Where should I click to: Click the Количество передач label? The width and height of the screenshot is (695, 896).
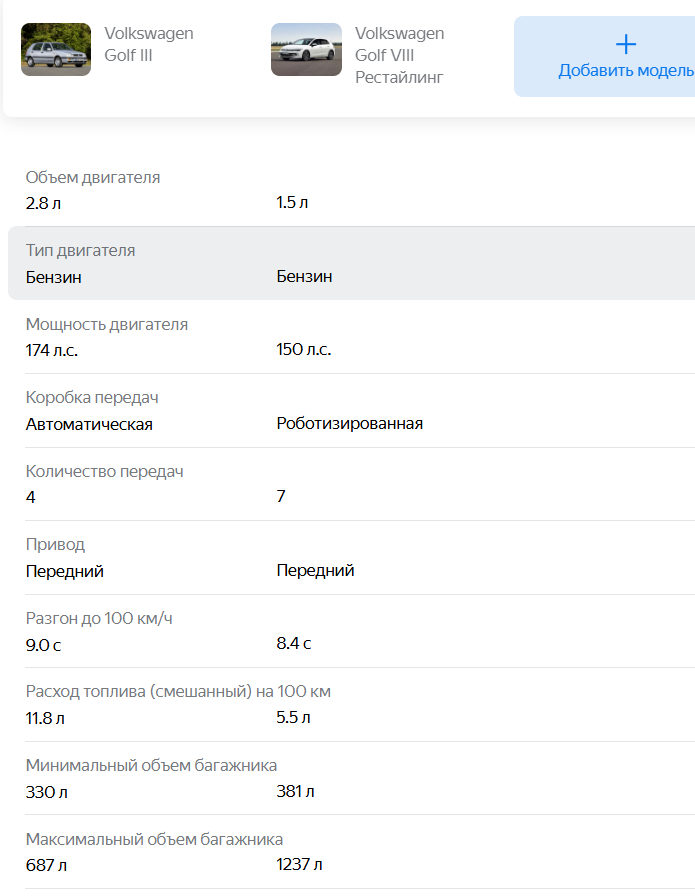coord(105,471)
